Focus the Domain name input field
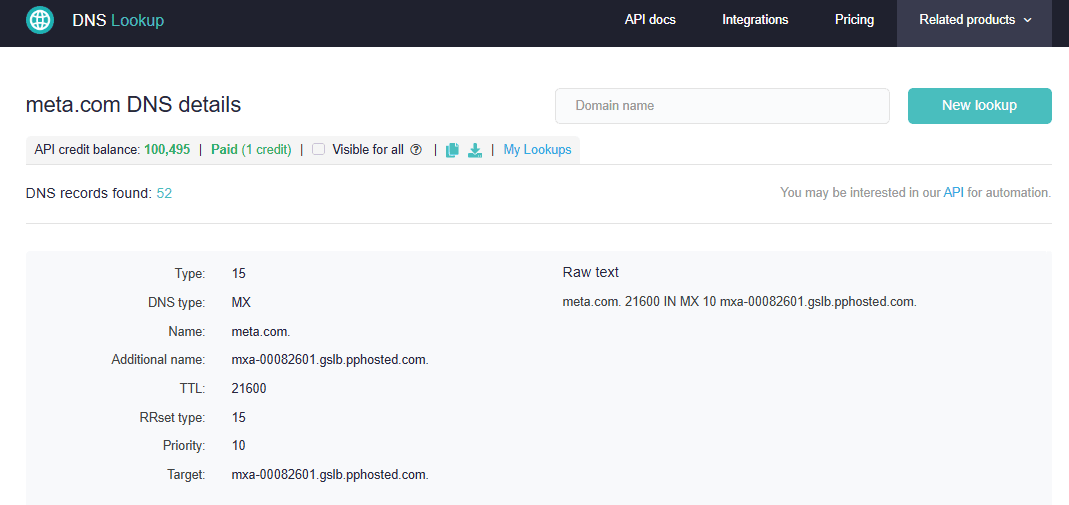The height and width of the screenshot is (505, 1069). point(722,106)
